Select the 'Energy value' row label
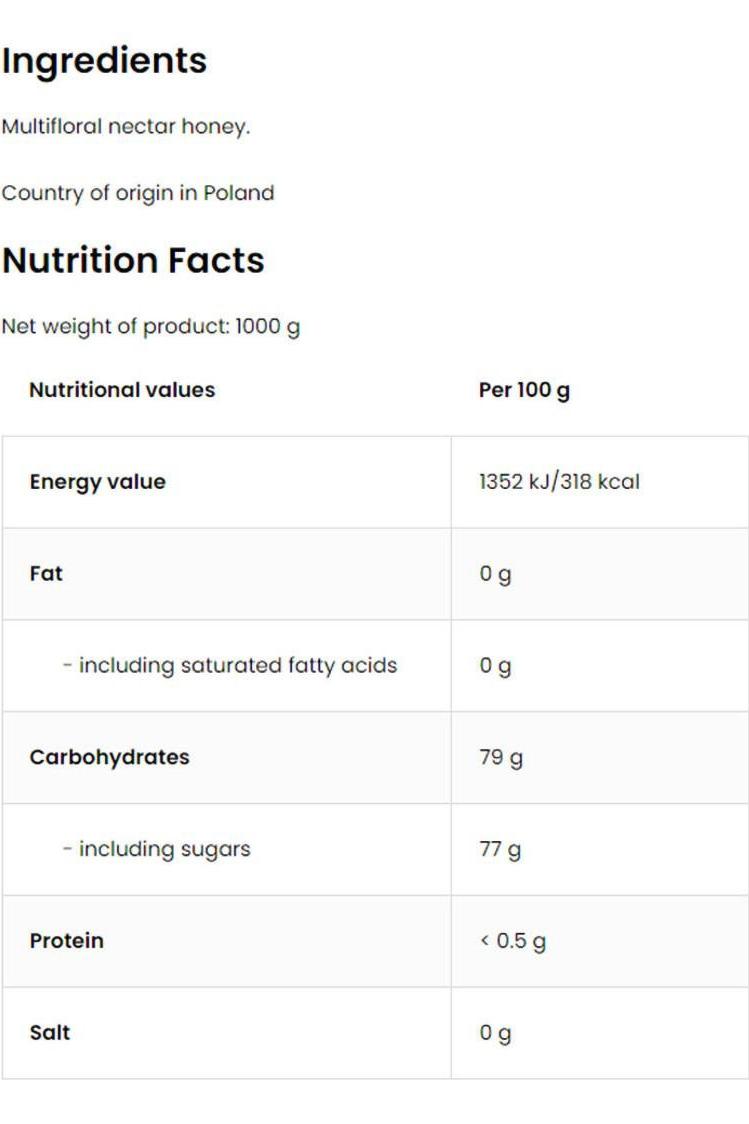Viewport: 749px width, 1124px height. pos(98,482)
